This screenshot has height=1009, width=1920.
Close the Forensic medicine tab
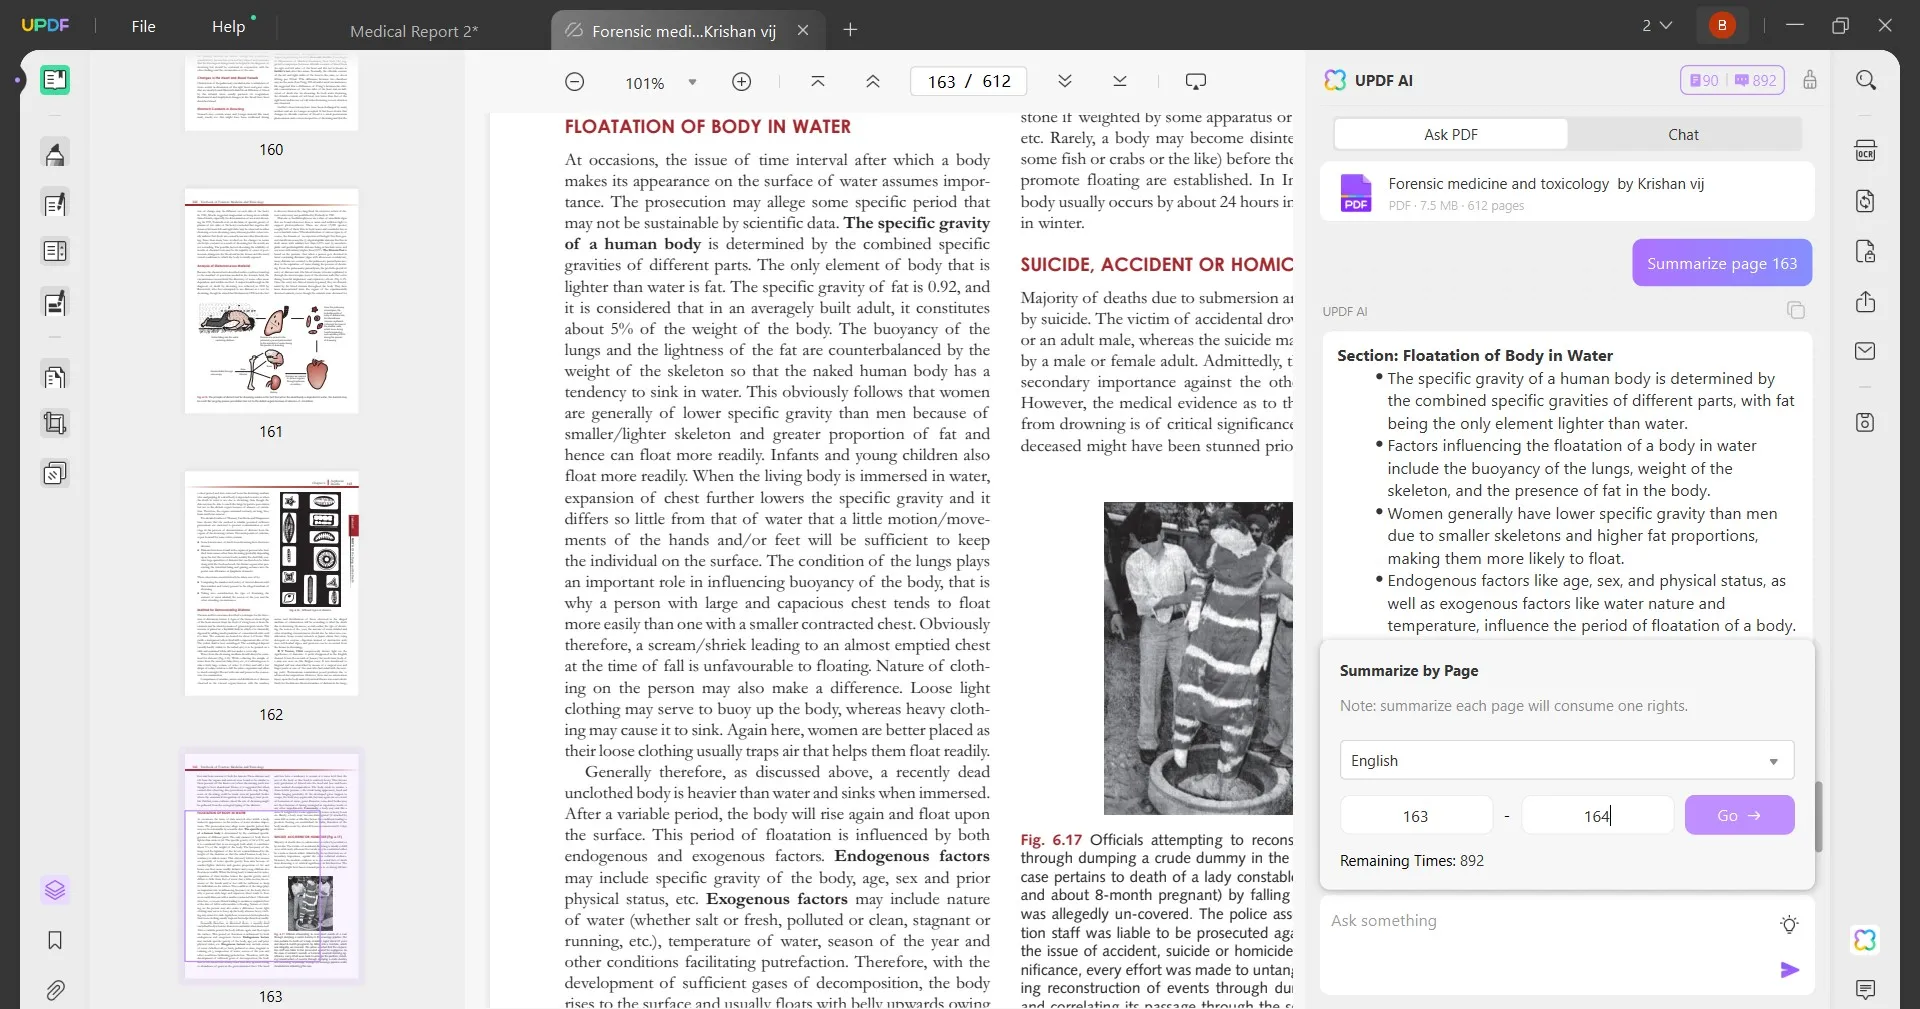point(803,31)
